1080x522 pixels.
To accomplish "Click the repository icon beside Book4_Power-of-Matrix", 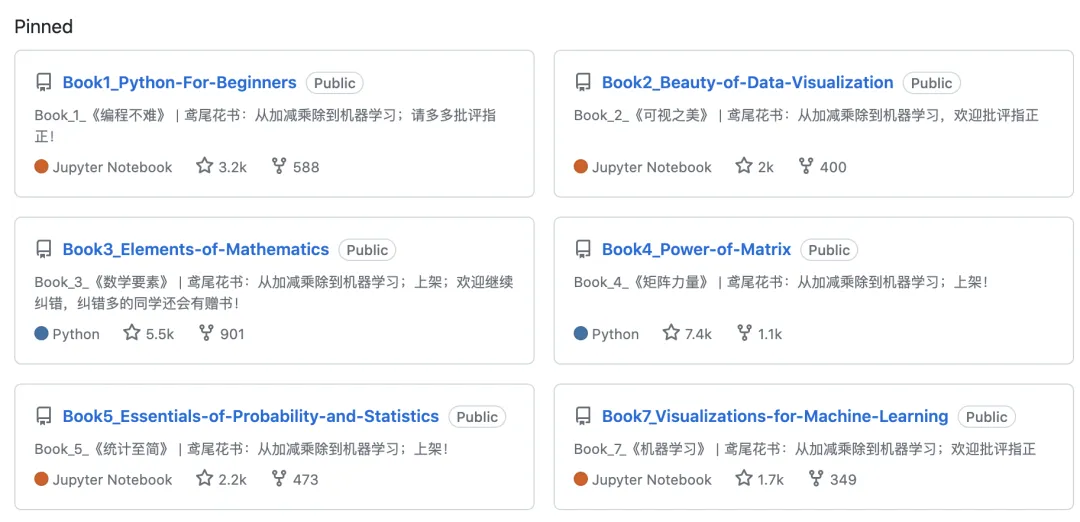I will tap(582, 250).
